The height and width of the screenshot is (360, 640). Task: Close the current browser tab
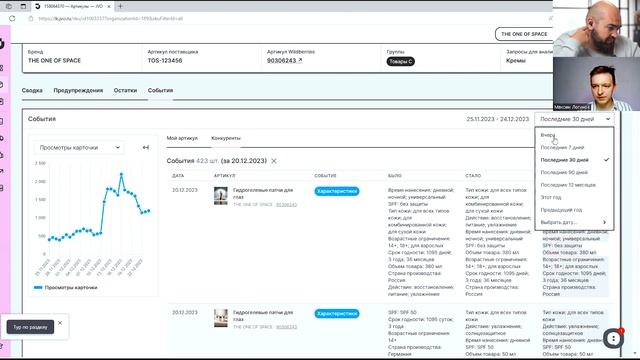[109, 7]
